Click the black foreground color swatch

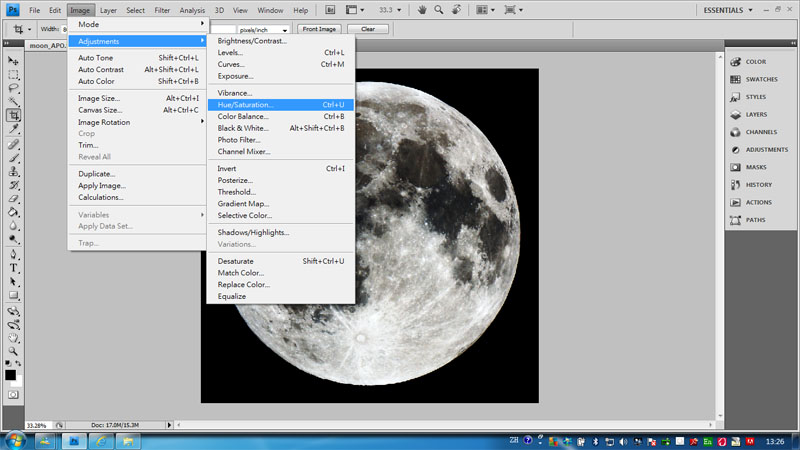[10, 375]
